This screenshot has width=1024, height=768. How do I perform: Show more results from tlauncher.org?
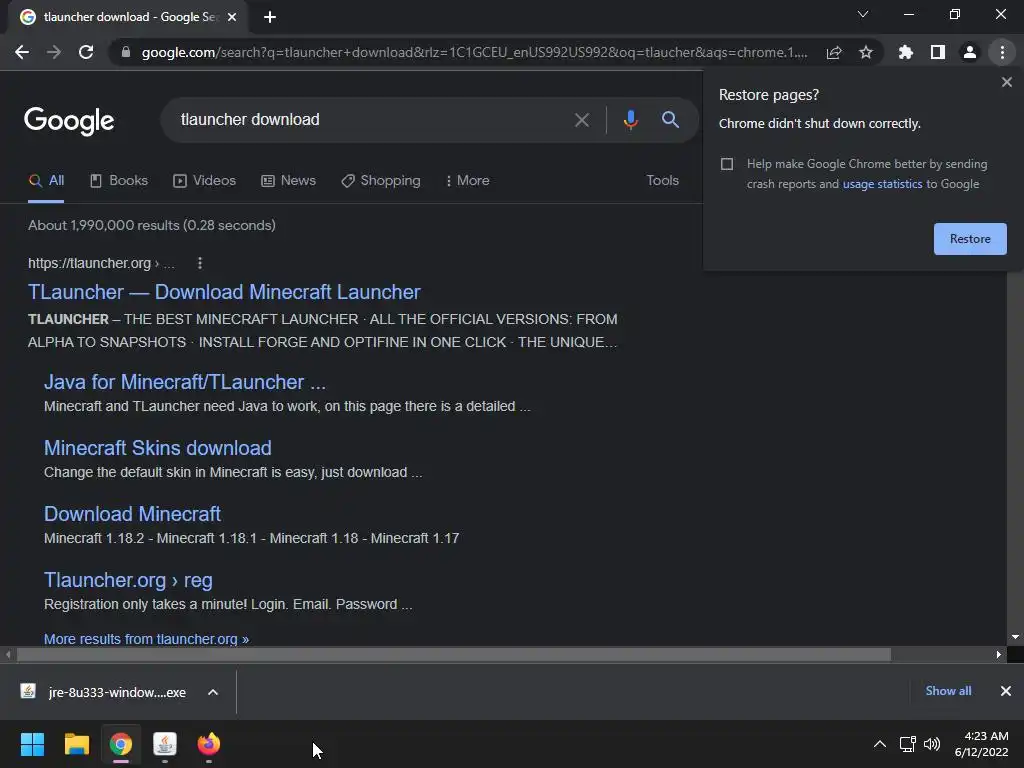point(146,639)
